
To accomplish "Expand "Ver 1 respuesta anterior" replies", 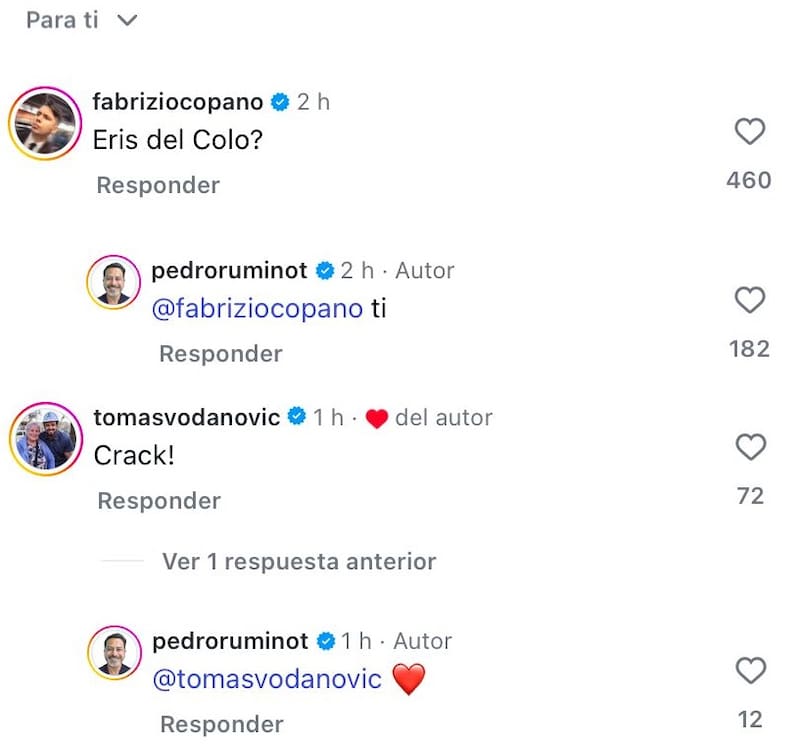I will pyautogui.click(x=300, y=561).
